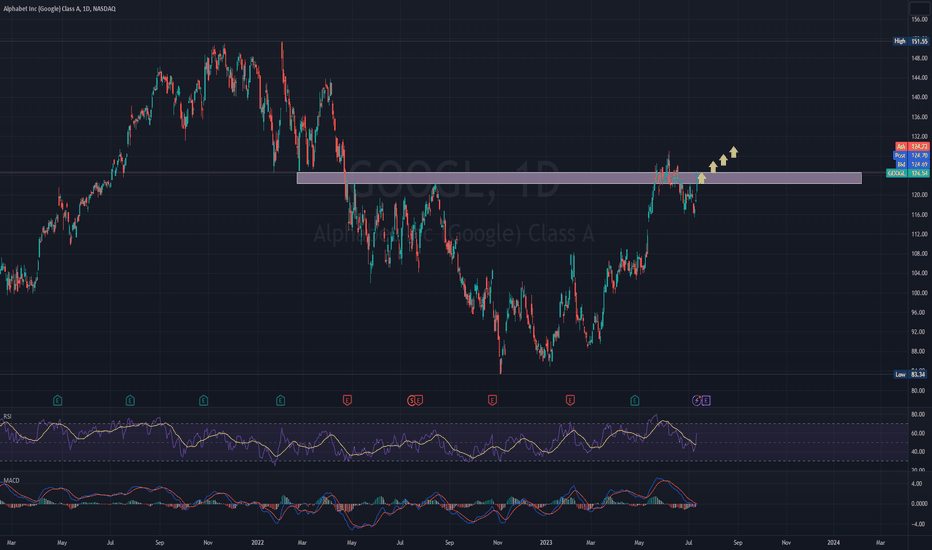Screen dimensions: 932x550
Task: Click 0.000 on the MACD scale
Action: [918, 504]
